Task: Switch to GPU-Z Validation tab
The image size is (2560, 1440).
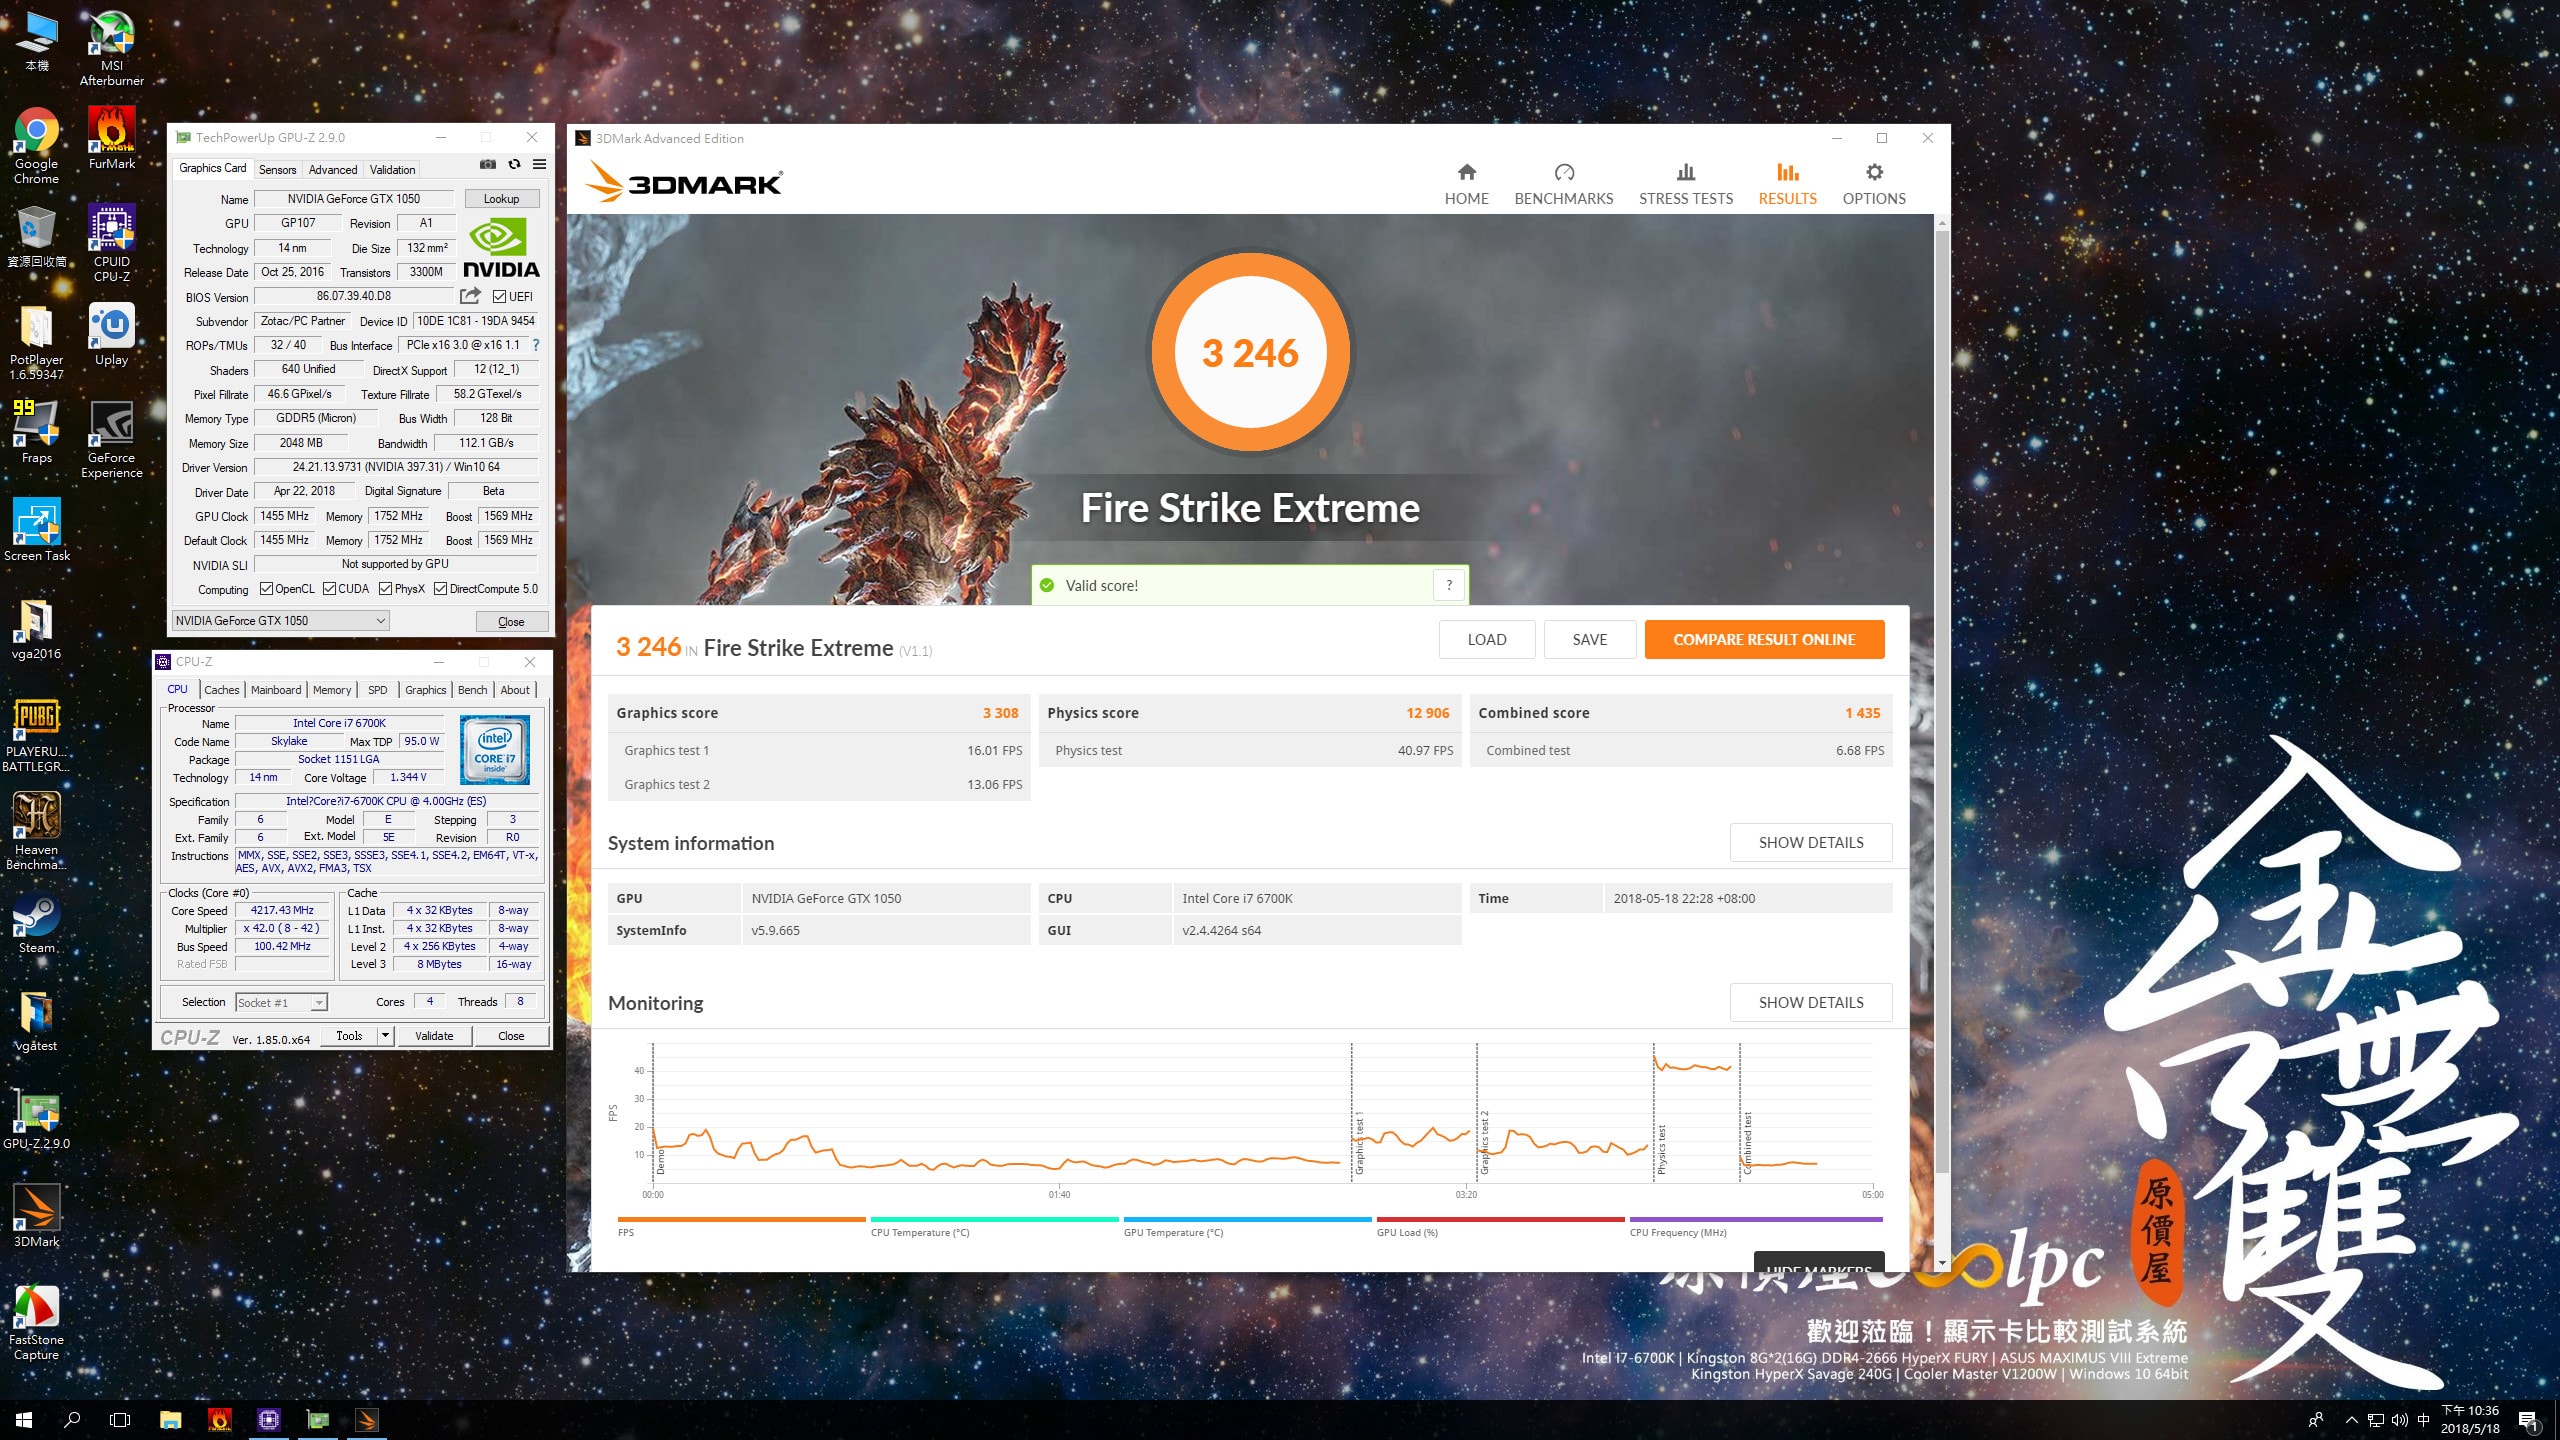Action: [x=392, y=170]
